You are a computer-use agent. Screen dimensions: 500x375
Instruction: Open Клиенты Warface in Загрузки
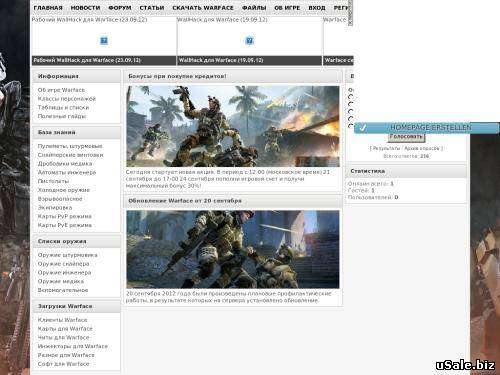62,320
